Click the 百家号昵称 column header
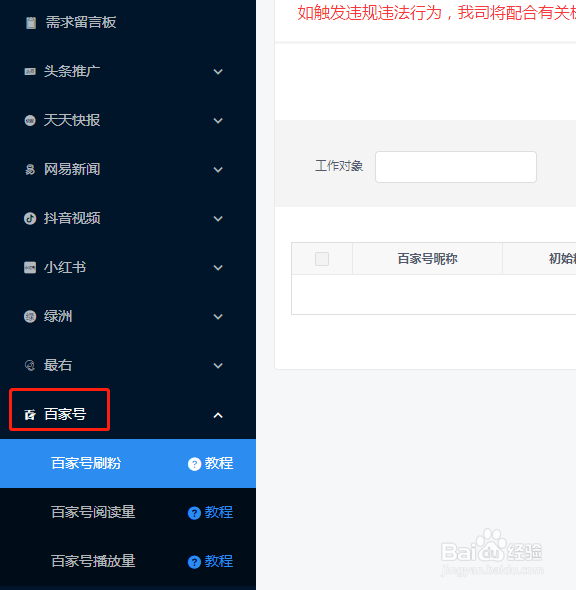 (x=427, y=259)
